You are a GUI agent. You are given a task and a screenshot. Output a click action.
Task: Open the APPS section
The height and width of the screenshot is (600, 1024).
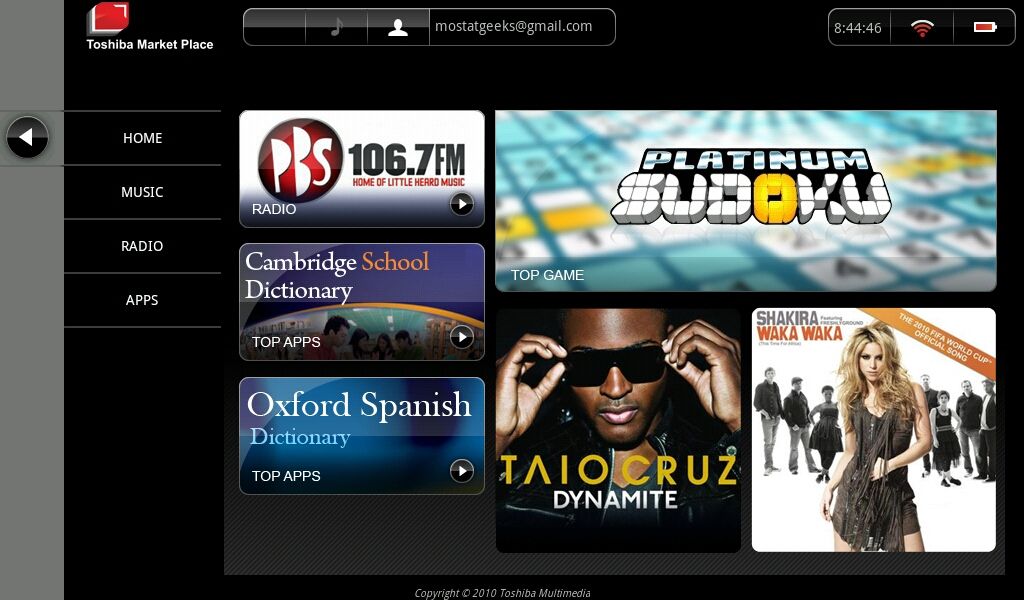pyautogui.click(x=142, y=300)
